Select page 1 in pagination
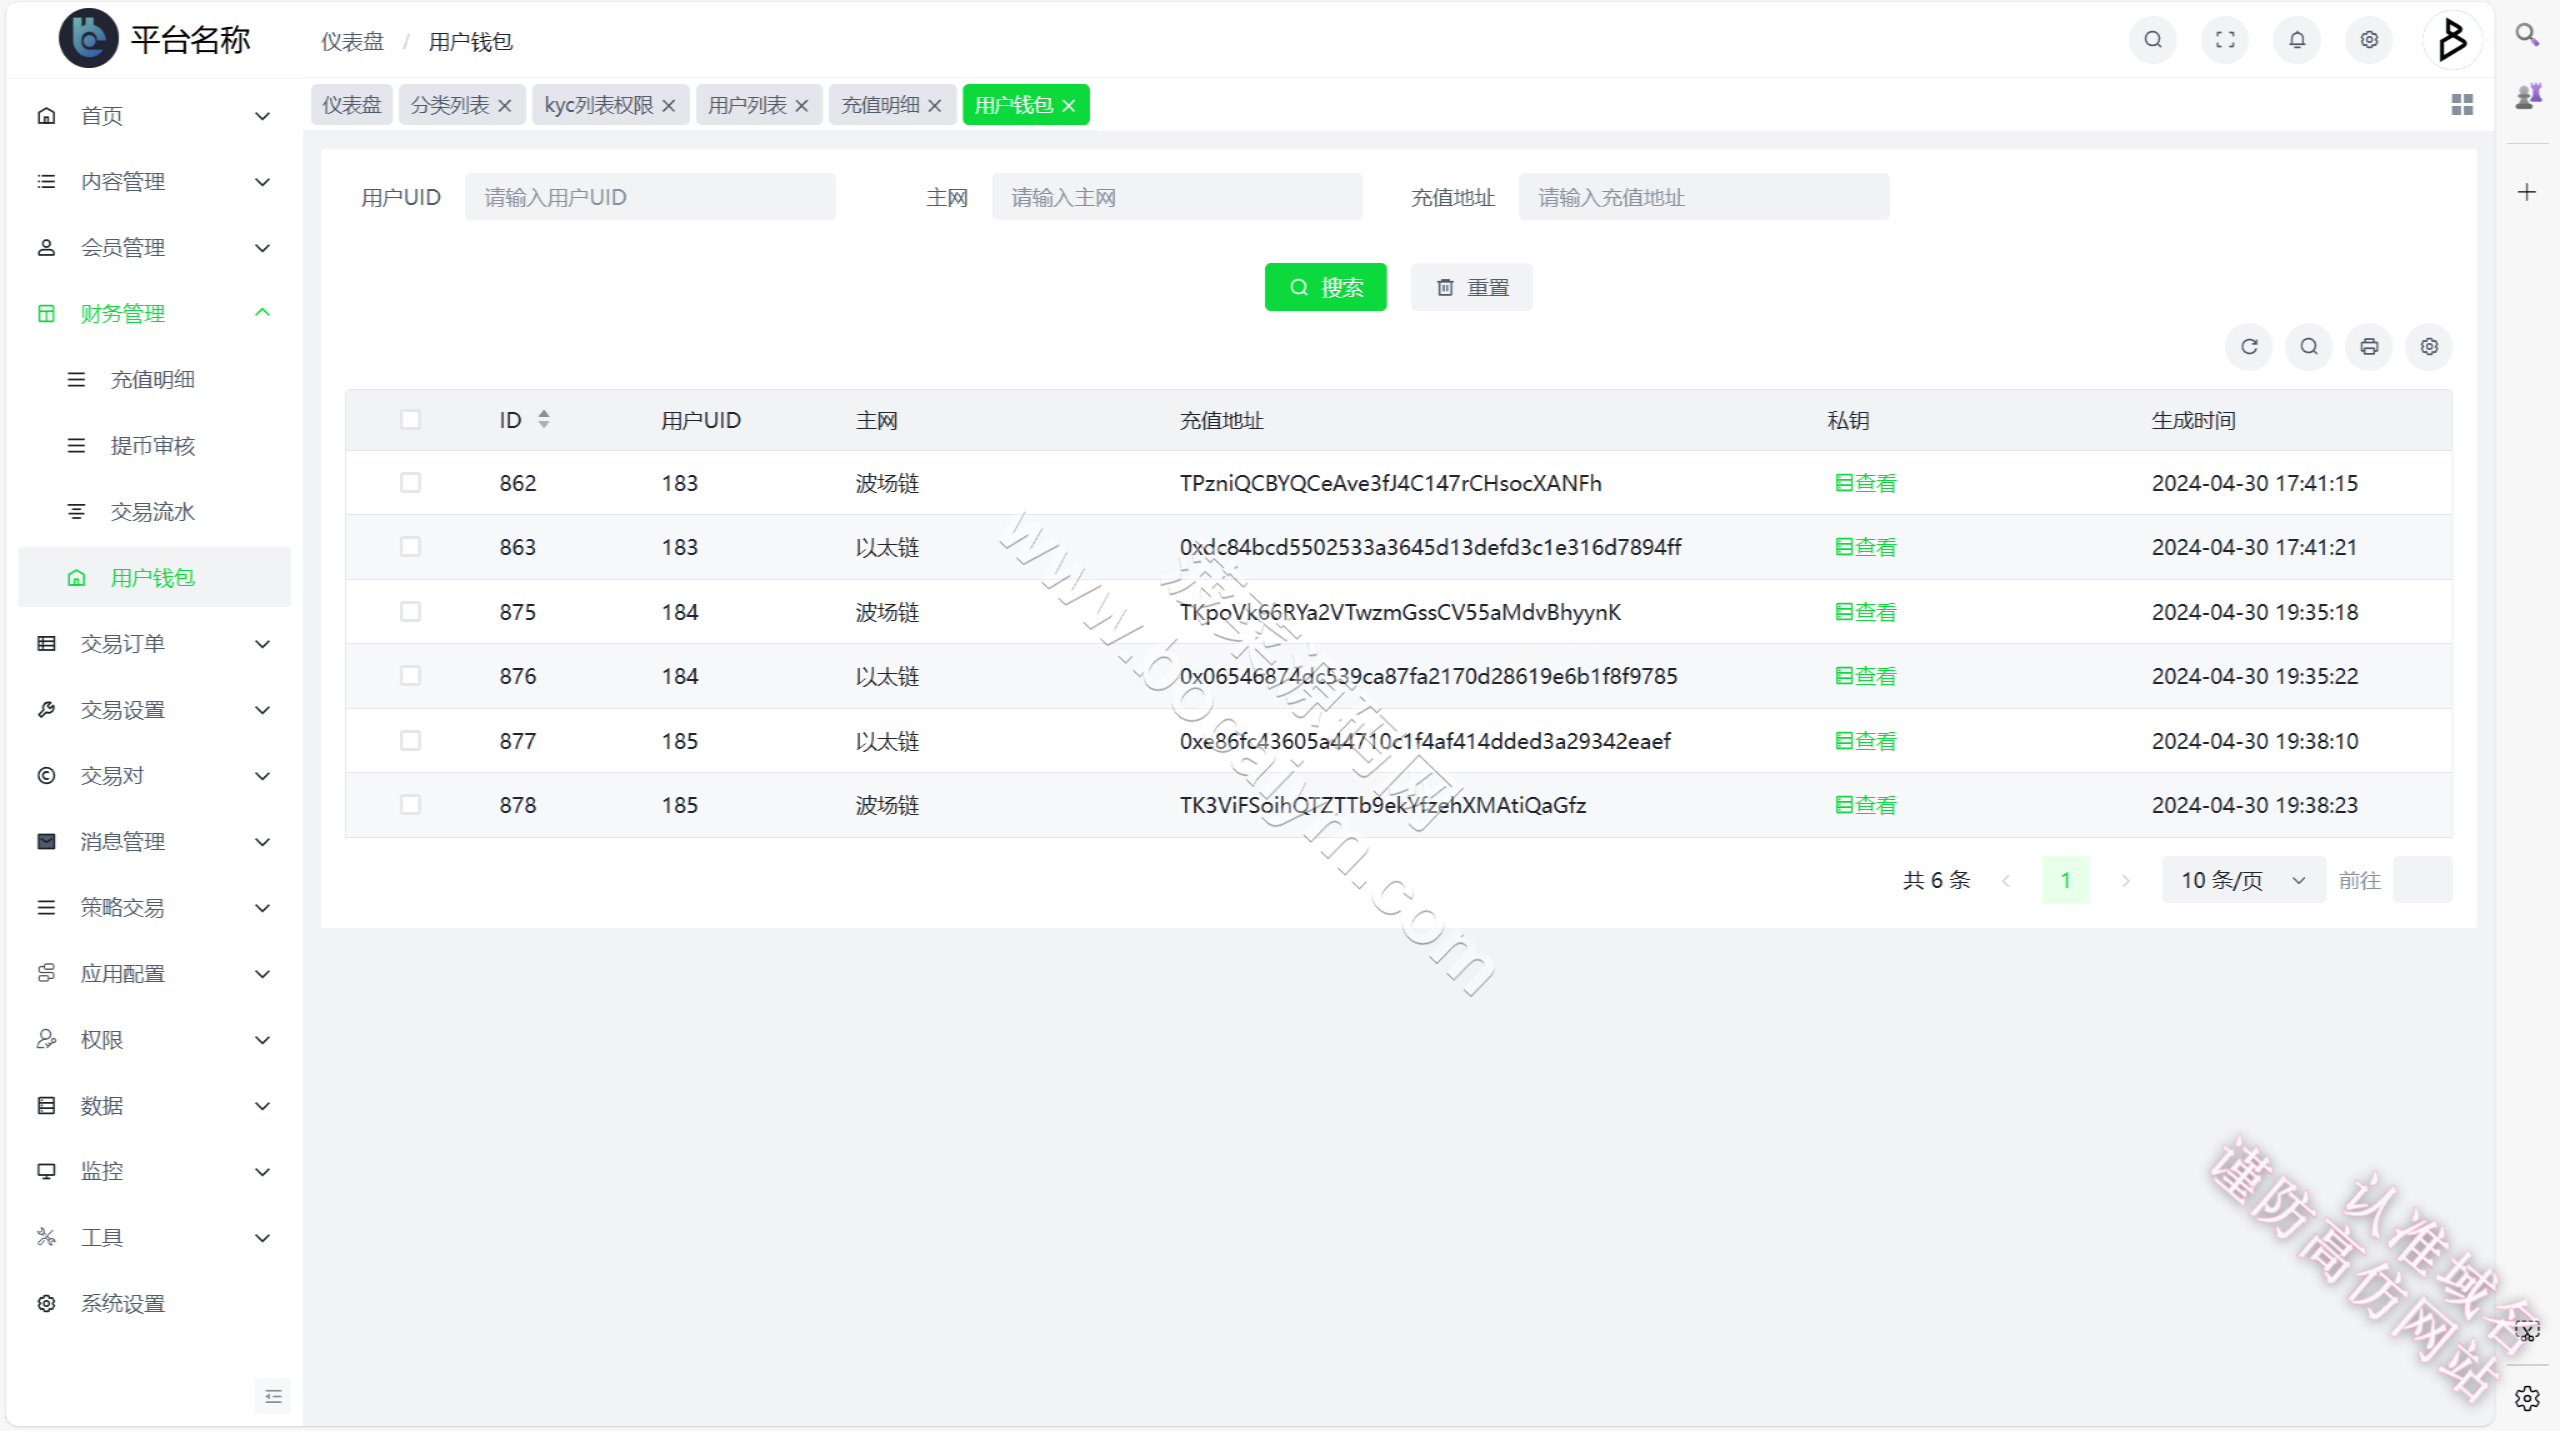The height and width of the screenshot is (1431, 2560). point(2065,881)
